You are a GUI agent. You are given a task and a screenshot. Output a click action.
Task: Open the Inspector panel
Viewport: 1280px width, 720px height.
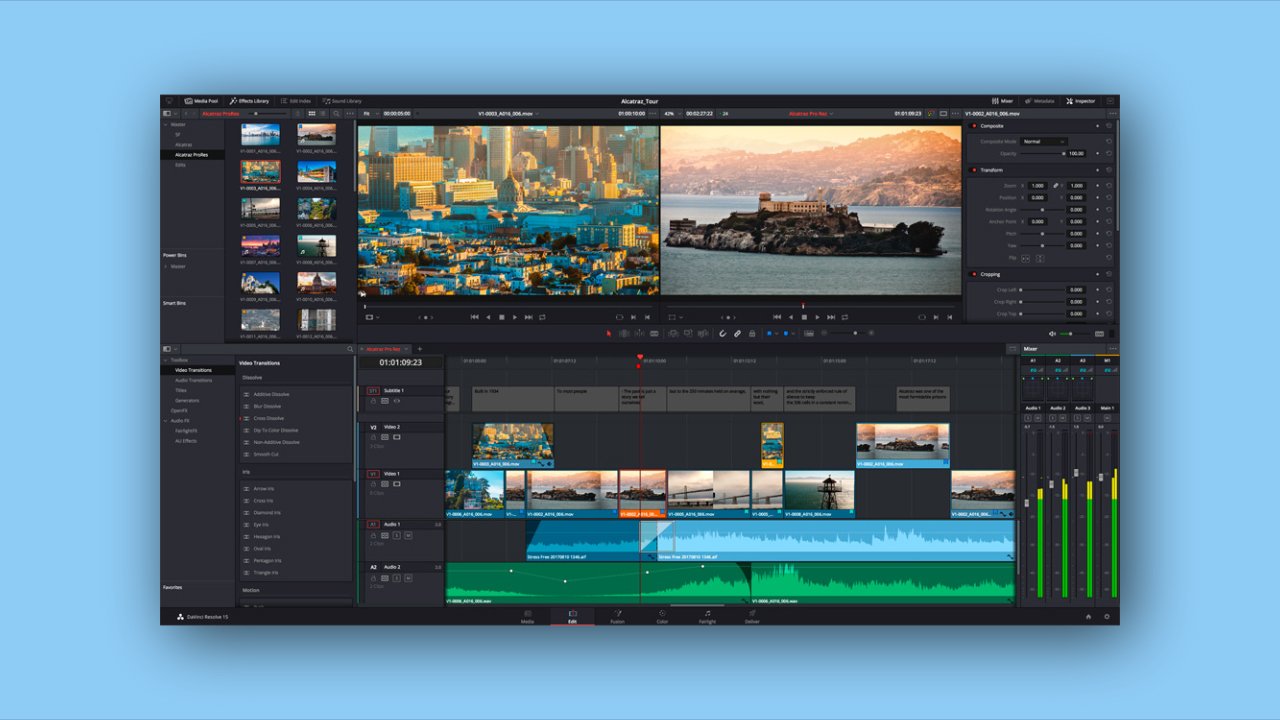1078,100
